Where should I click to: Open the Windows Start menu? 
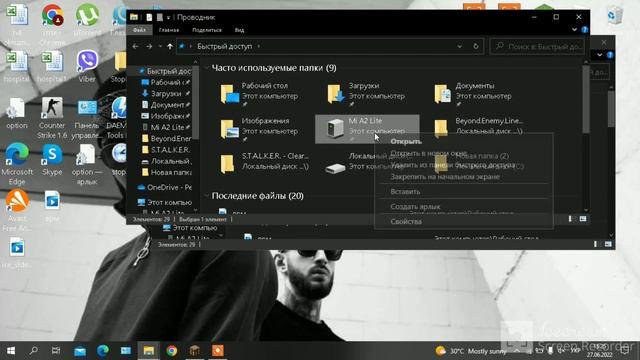click(x=11, y=351)
